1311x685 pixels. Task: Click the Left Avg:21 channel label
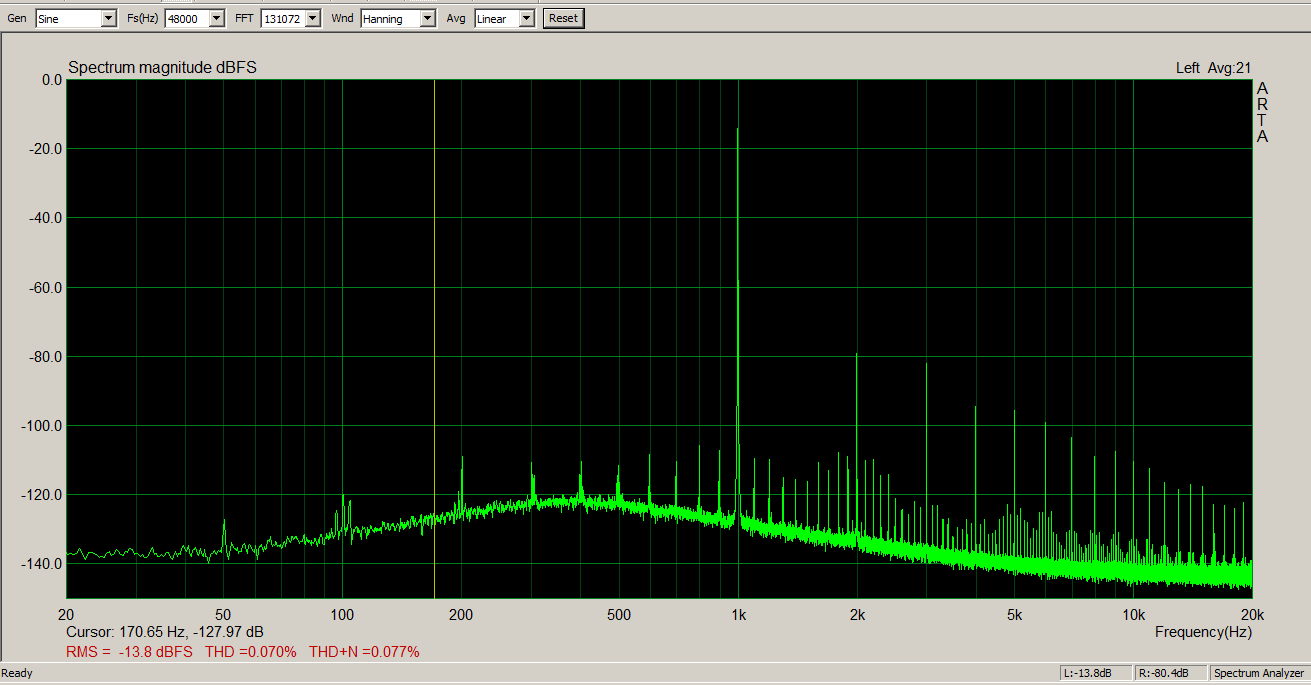coord(1213,68)
